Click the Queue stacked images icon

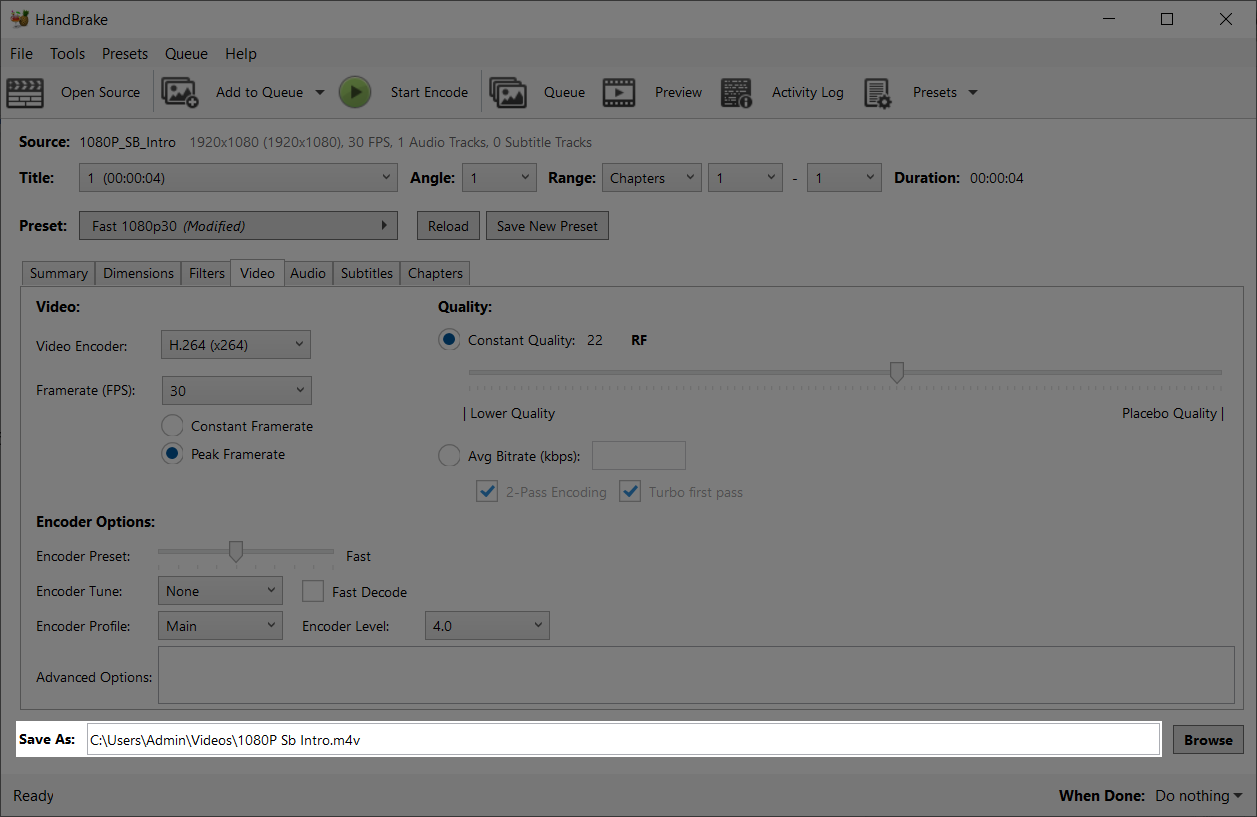pyautogui.click(x=508, y=92)
